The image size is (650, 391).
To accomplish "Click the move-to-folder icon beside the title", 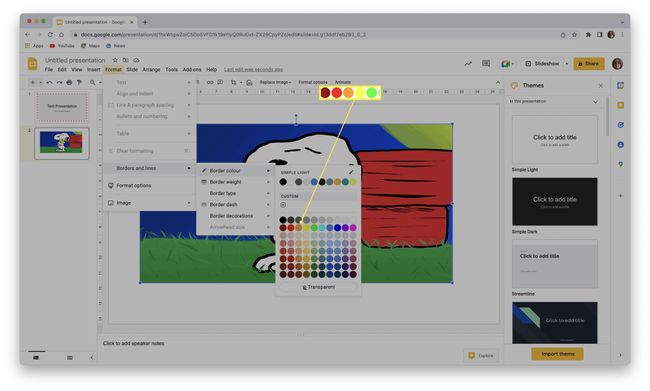I will 126,60.
